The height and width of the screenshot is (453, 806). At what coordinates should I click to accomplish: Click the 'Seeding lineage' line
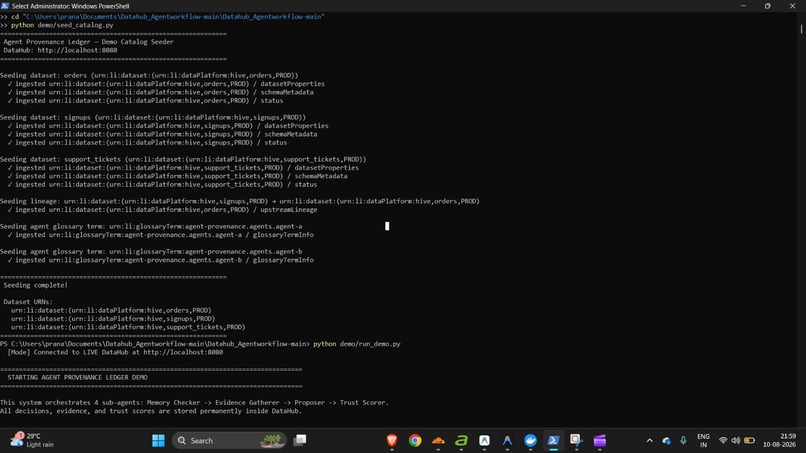pos(240,201)
